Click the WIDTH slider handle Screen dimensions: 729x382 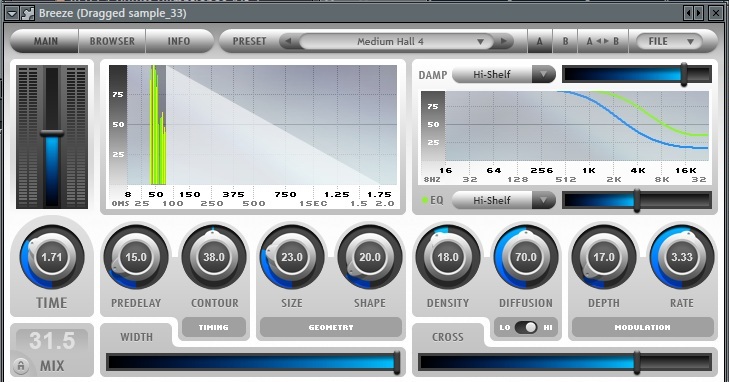tap(397, 362)
